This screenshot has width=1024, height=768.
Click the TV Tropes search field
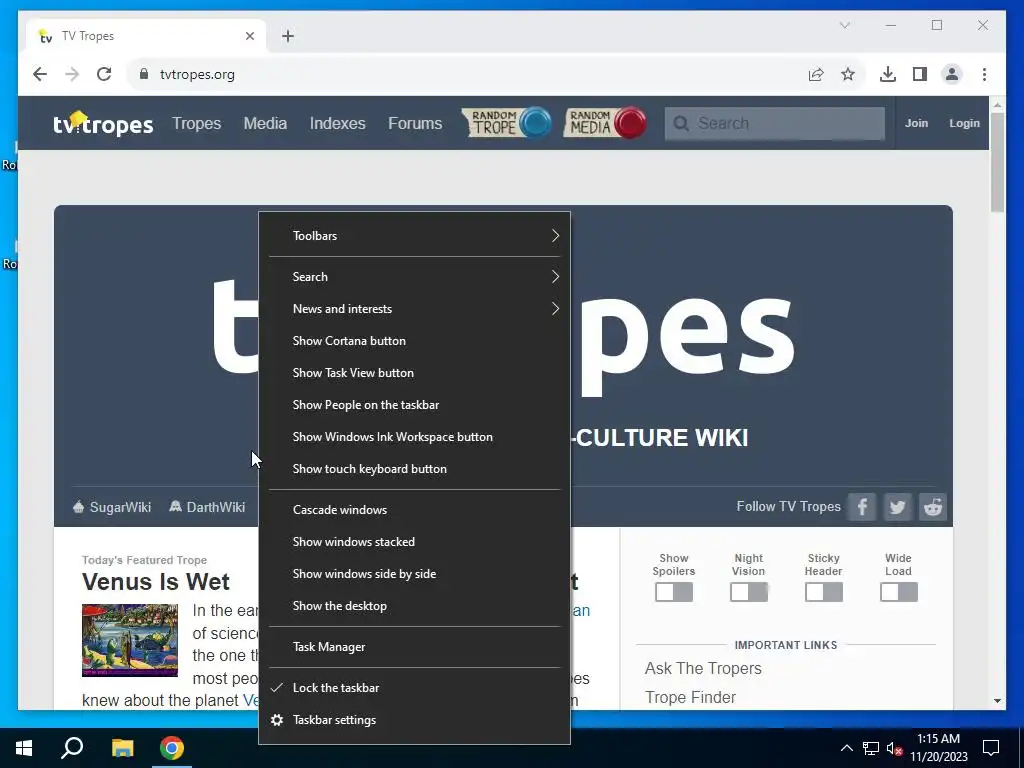pos(775,123)
